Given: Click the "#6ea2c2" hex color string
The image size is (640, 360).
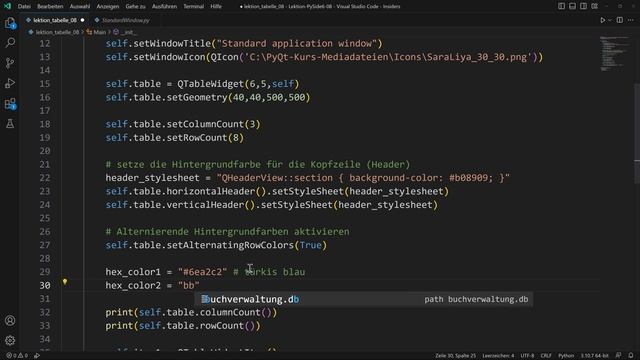Looking at the screenshot, I should (202, 272).
